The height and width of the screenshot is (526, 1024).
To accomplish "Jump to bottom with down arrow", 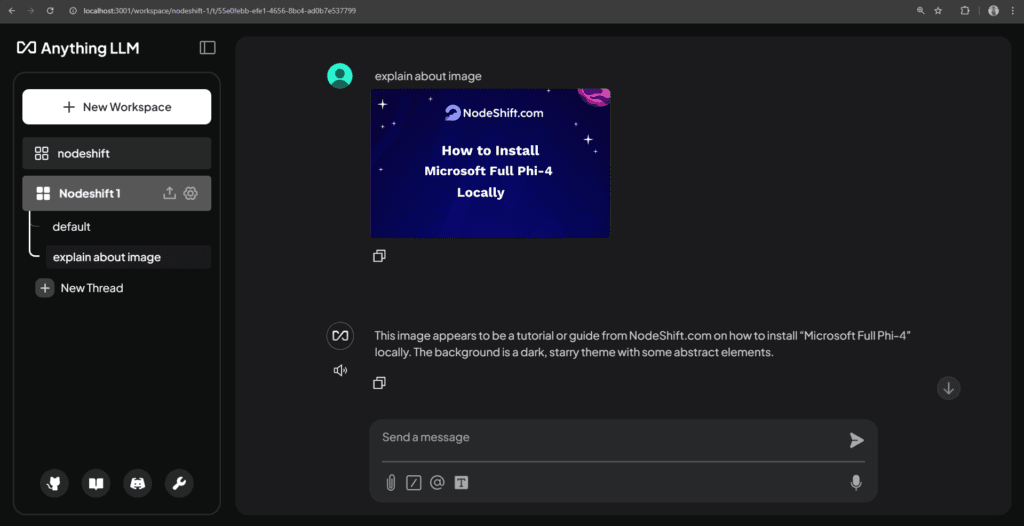I will click(x=949, y=388).
